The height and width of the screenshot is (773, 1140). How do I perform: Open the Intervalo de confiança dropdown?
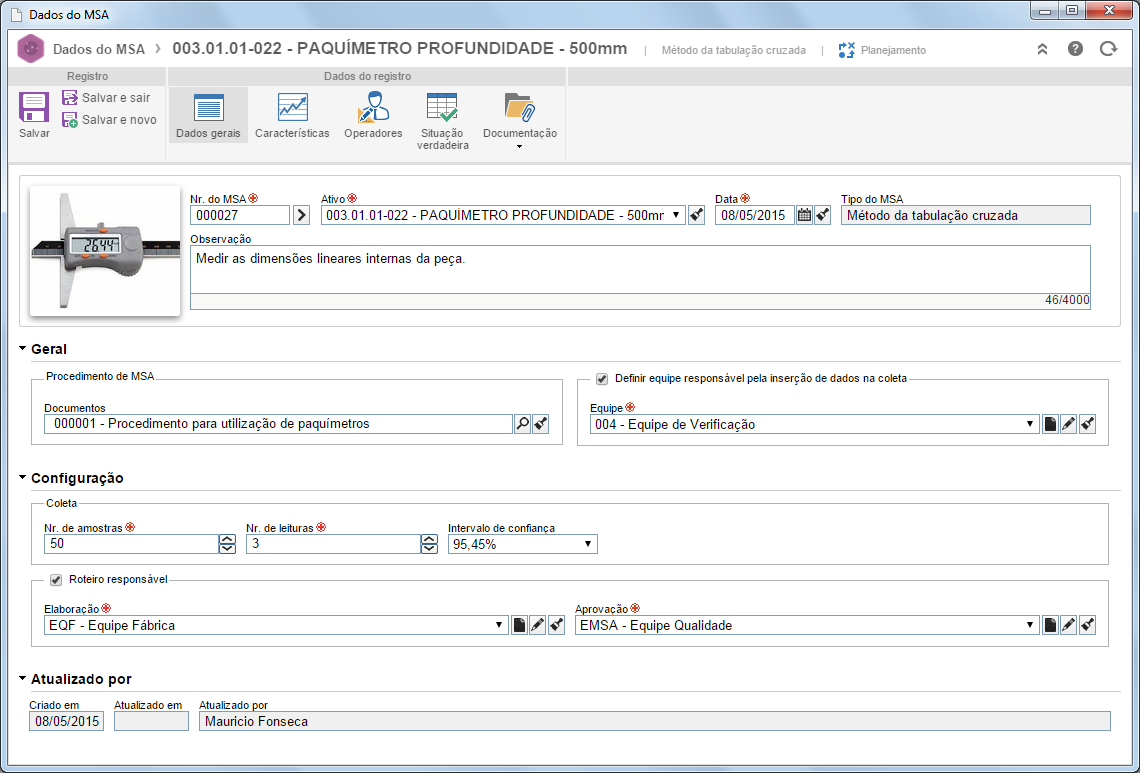click(587, 544)
